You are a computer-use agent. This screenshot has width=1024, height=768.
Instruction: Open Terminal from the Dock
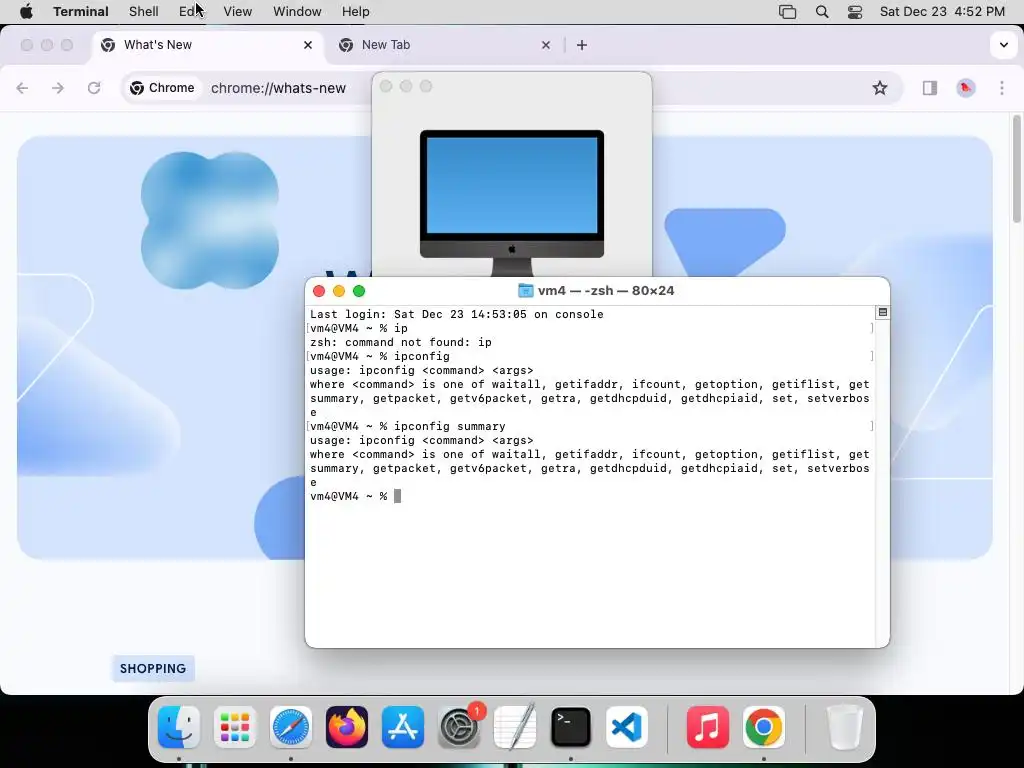click(x=571, y=727)
